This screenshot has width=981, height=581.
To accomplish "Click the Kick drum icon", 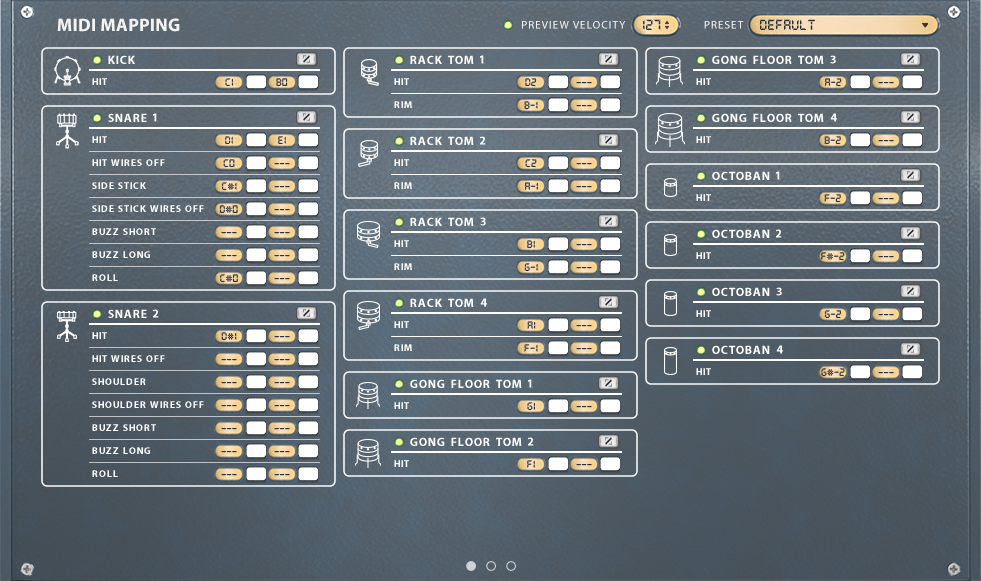I will pos(67,72).
